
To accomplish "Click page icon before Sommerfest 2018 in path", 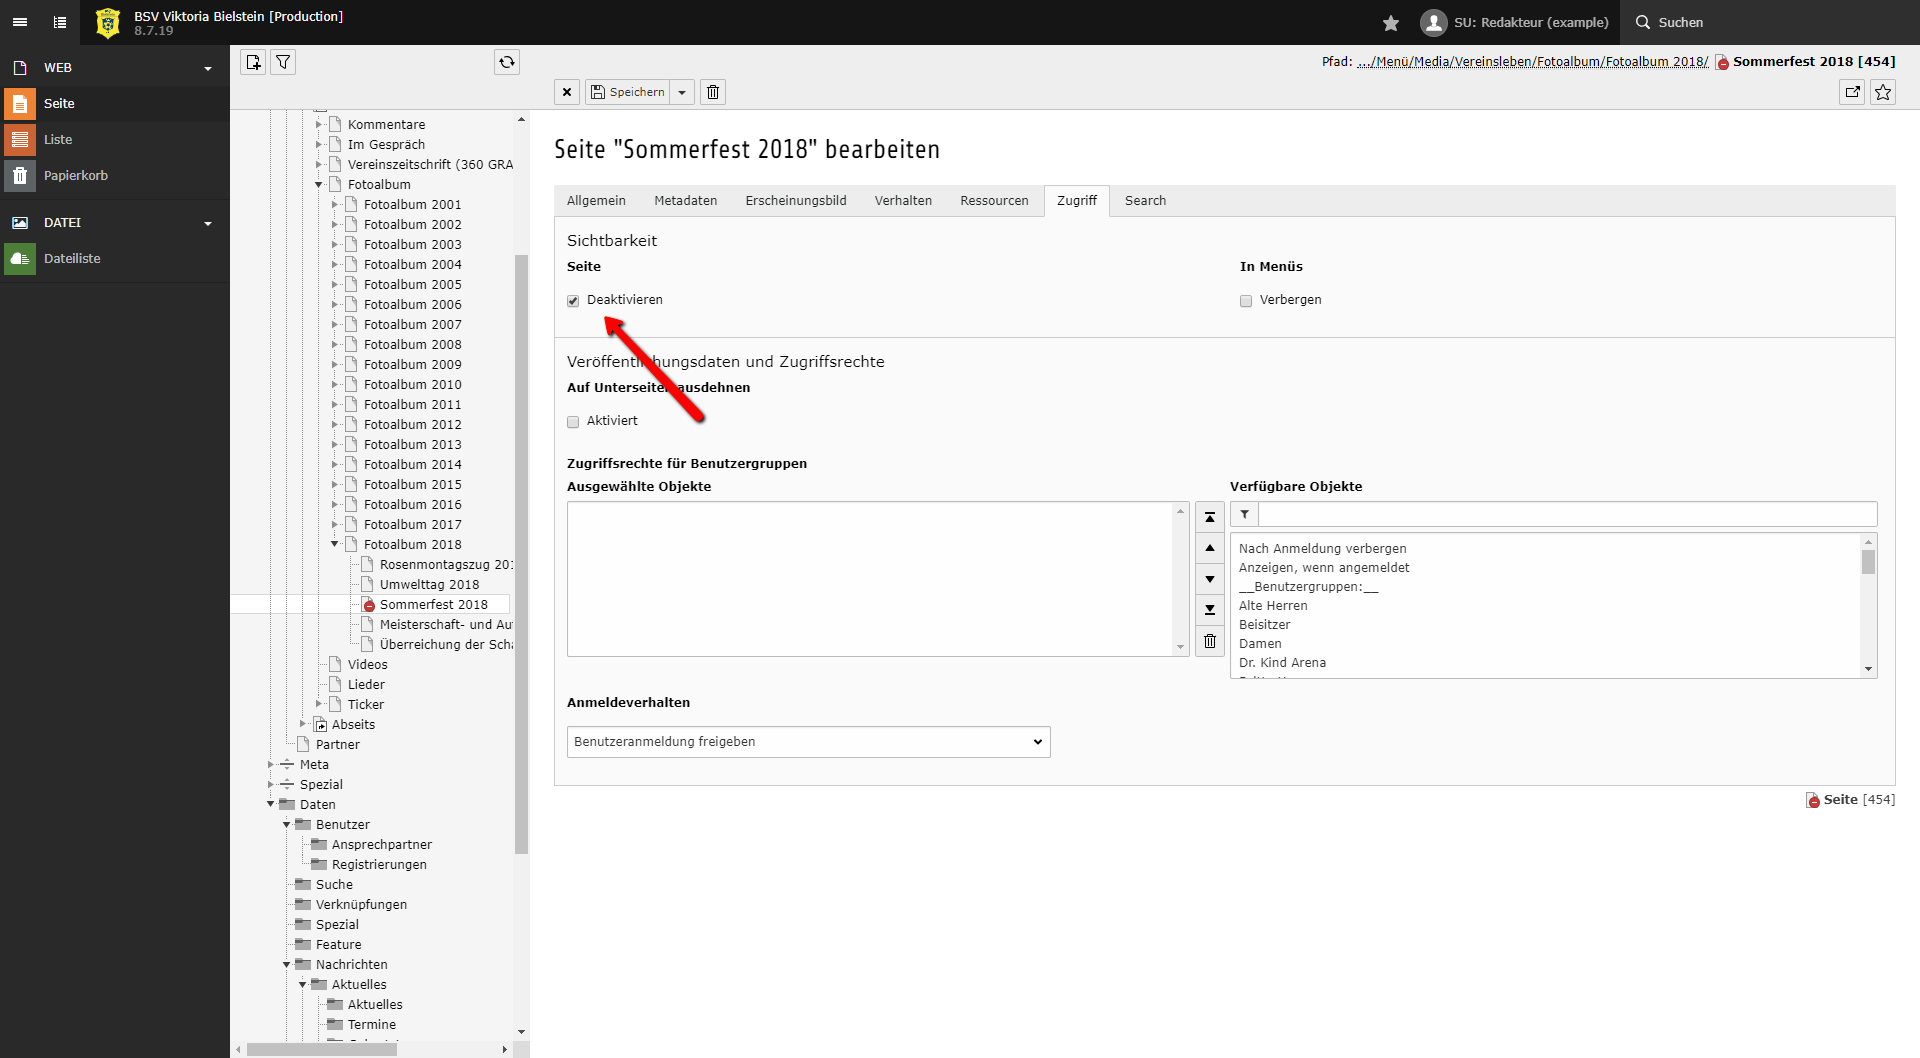I will [x=1722, y=62].
